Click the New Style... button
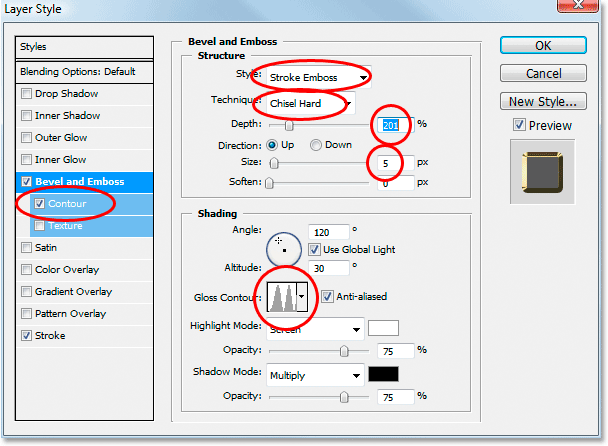Image resolution: width=608 pixels, height=446 pixels. 543,101
